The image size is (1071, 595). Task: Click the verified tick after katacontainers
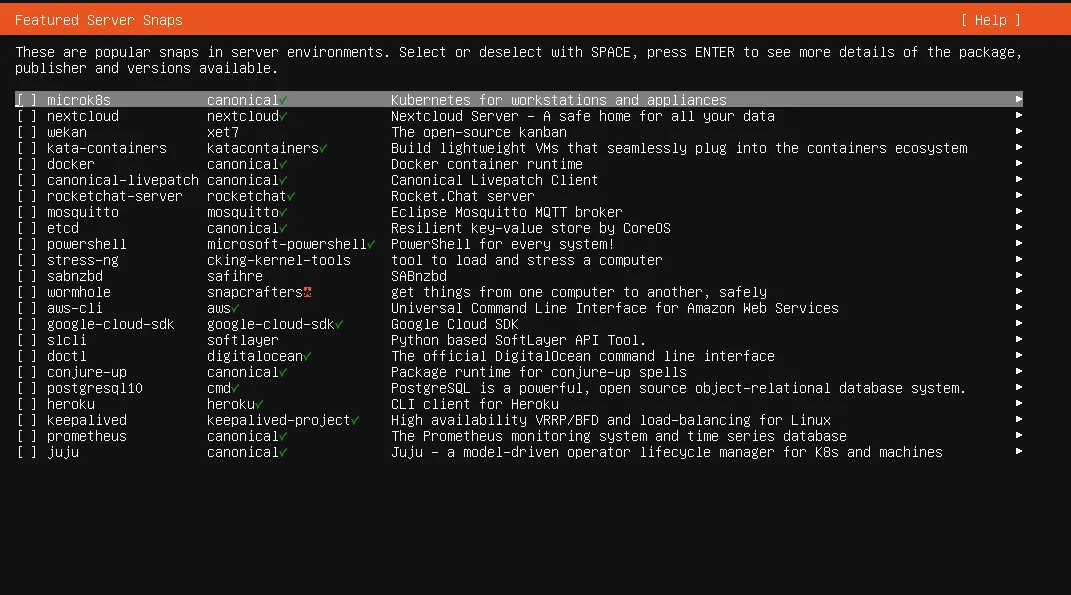(323, 148)
